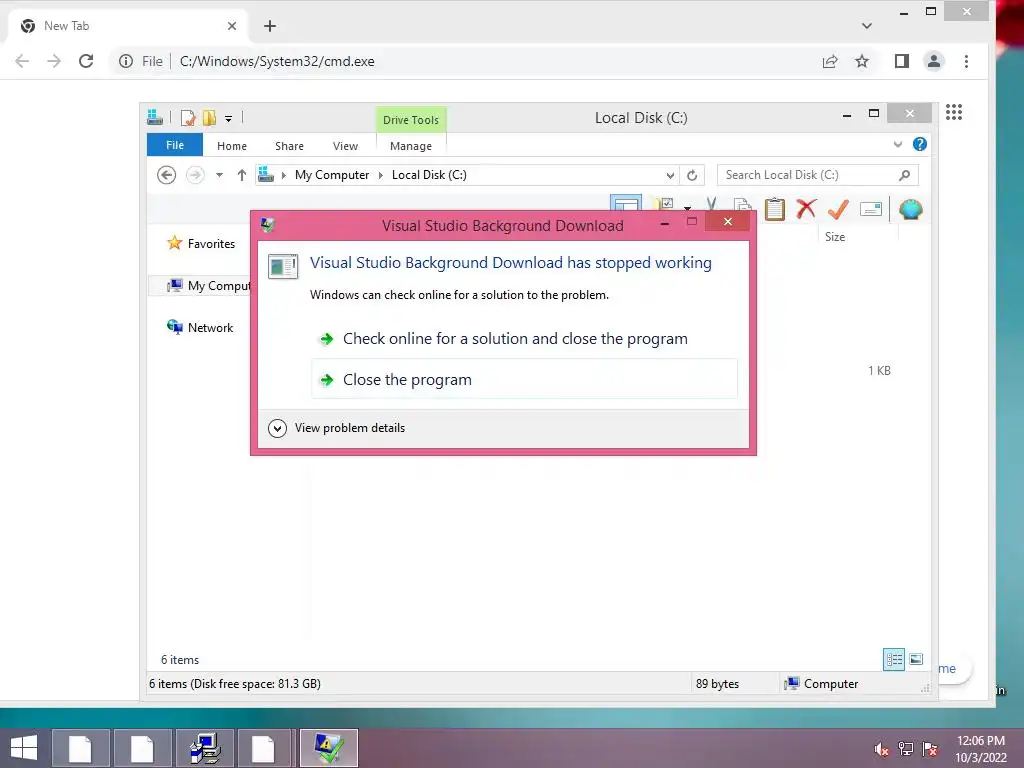Select the Drive Tools contextual tab
This screenshot has width=1024, height=768.
pyautogui.click(x=411, y=120)
